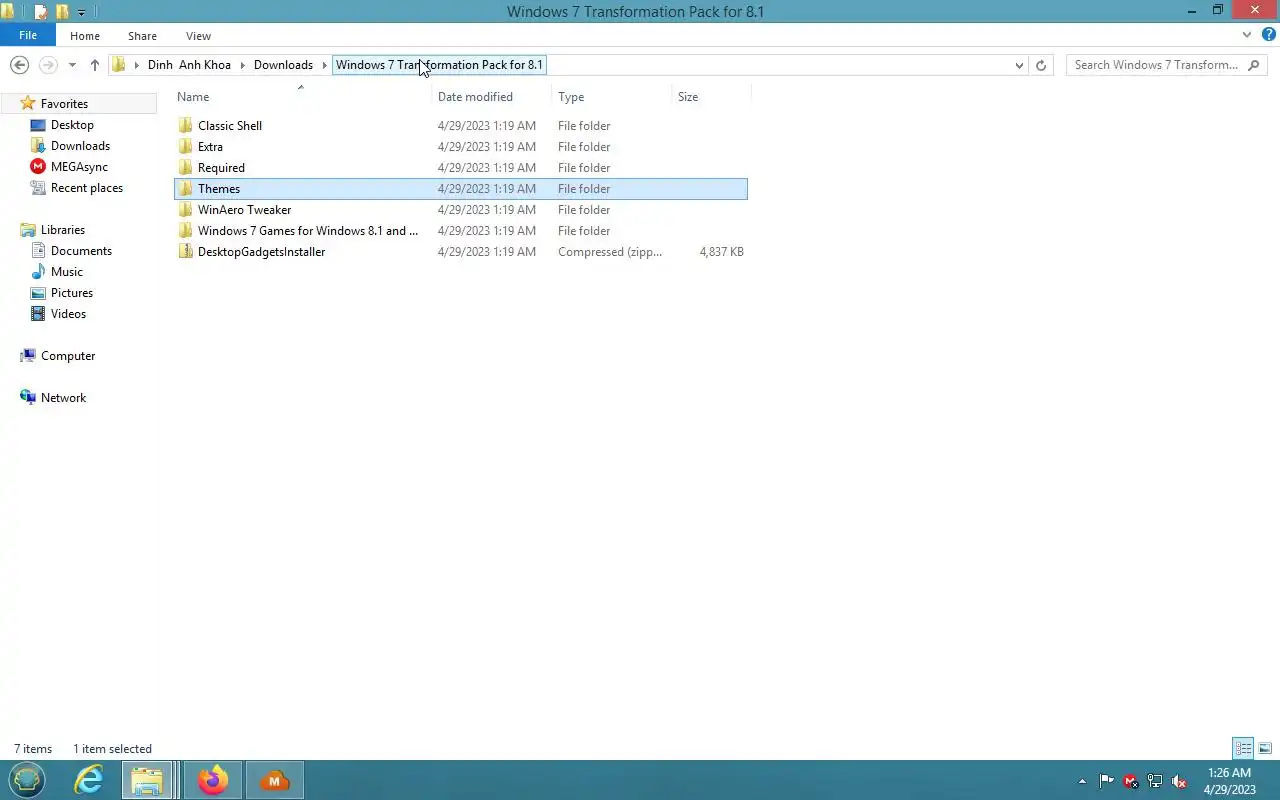Click the File Explorer taskbar button

147,780
